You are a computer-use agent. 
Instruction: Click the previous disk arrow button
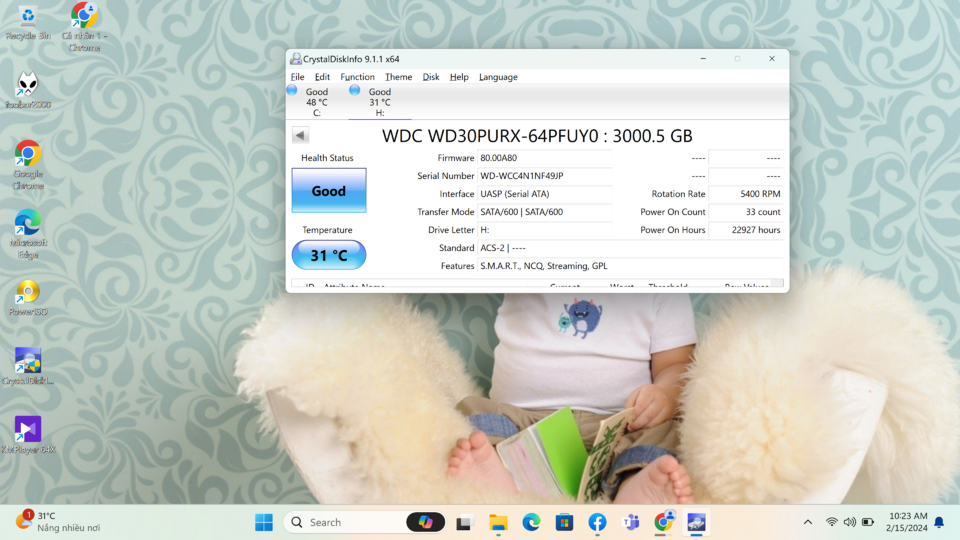pyautogui.click(x=300, y=135)
